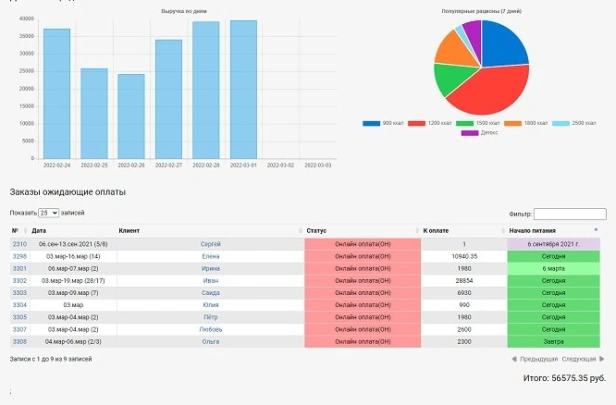Open client Сергей profile link
Viewport: 616px width, 405px height.
[211, 244]
